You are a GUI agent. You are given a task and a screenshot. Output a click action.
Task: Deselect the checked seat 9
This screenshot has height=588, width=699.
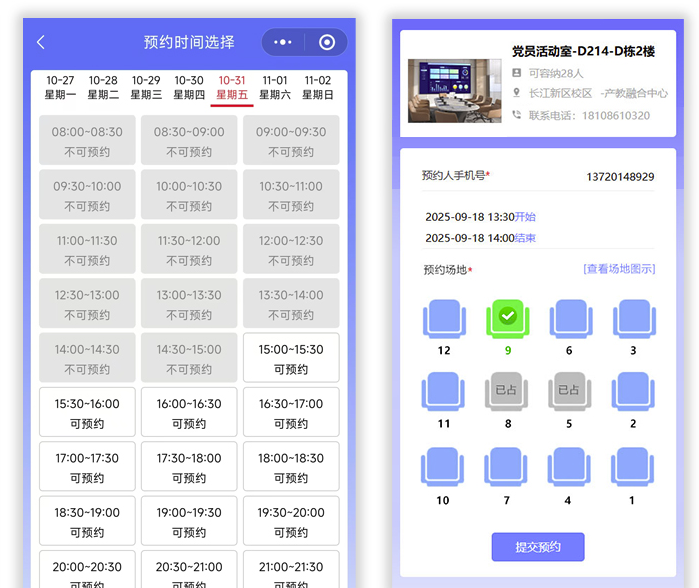point(507,319)
